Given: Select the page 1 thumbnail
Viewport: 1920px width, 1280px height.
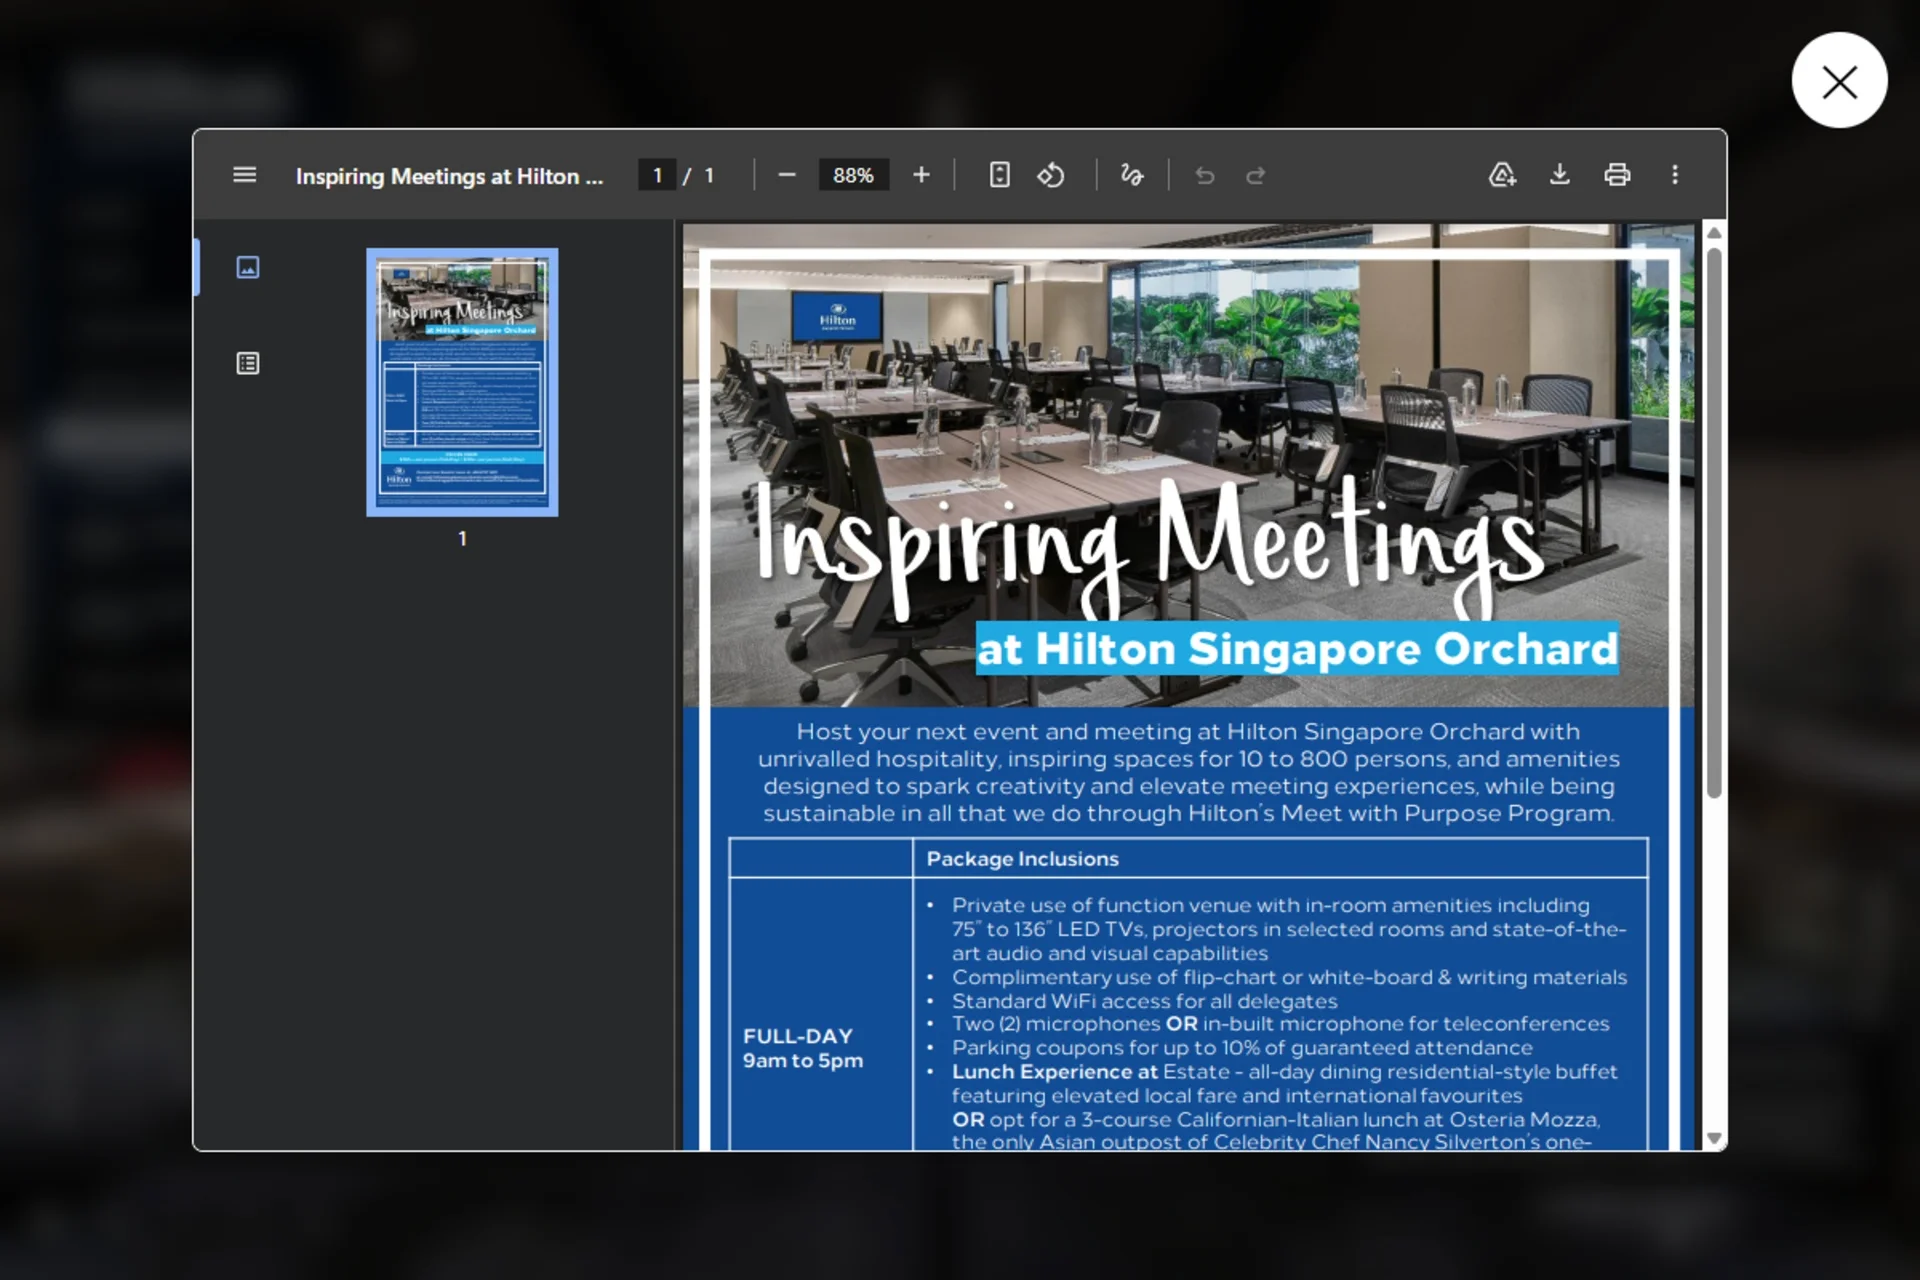Looking at the screenshot, I should click(x=462, y=382).
